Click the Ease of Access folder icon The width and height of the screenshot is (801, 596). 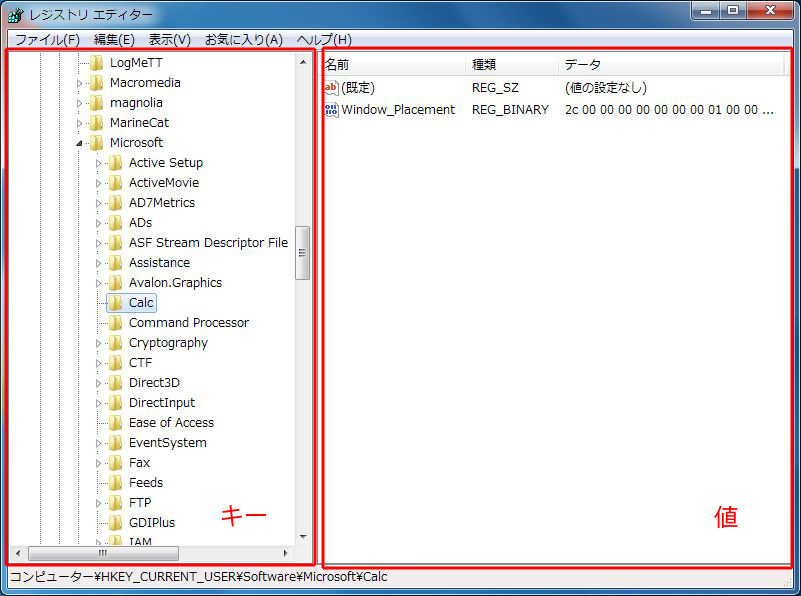coord(115,423)
